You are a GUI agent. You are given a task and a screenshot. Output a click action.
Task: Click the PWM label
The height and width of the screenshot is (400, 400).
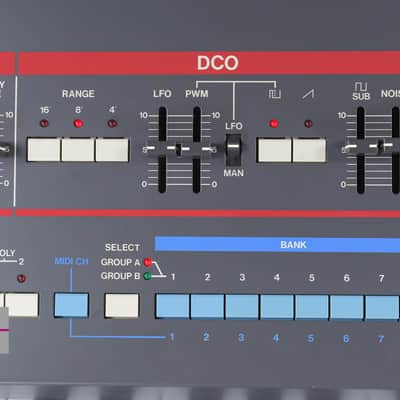point(197,94)
